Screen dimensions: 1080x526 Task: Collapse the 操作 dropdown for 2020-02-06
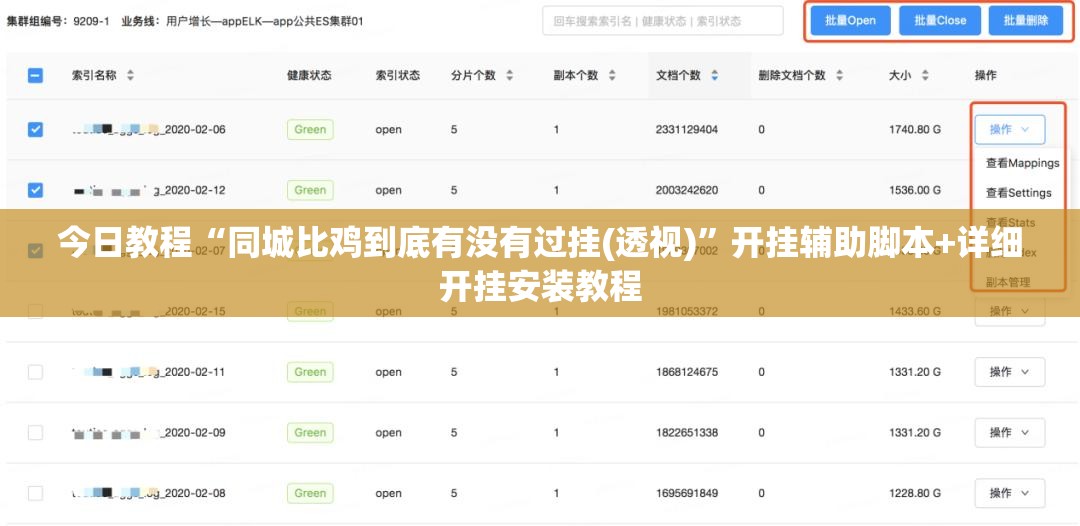point(1010,129)
